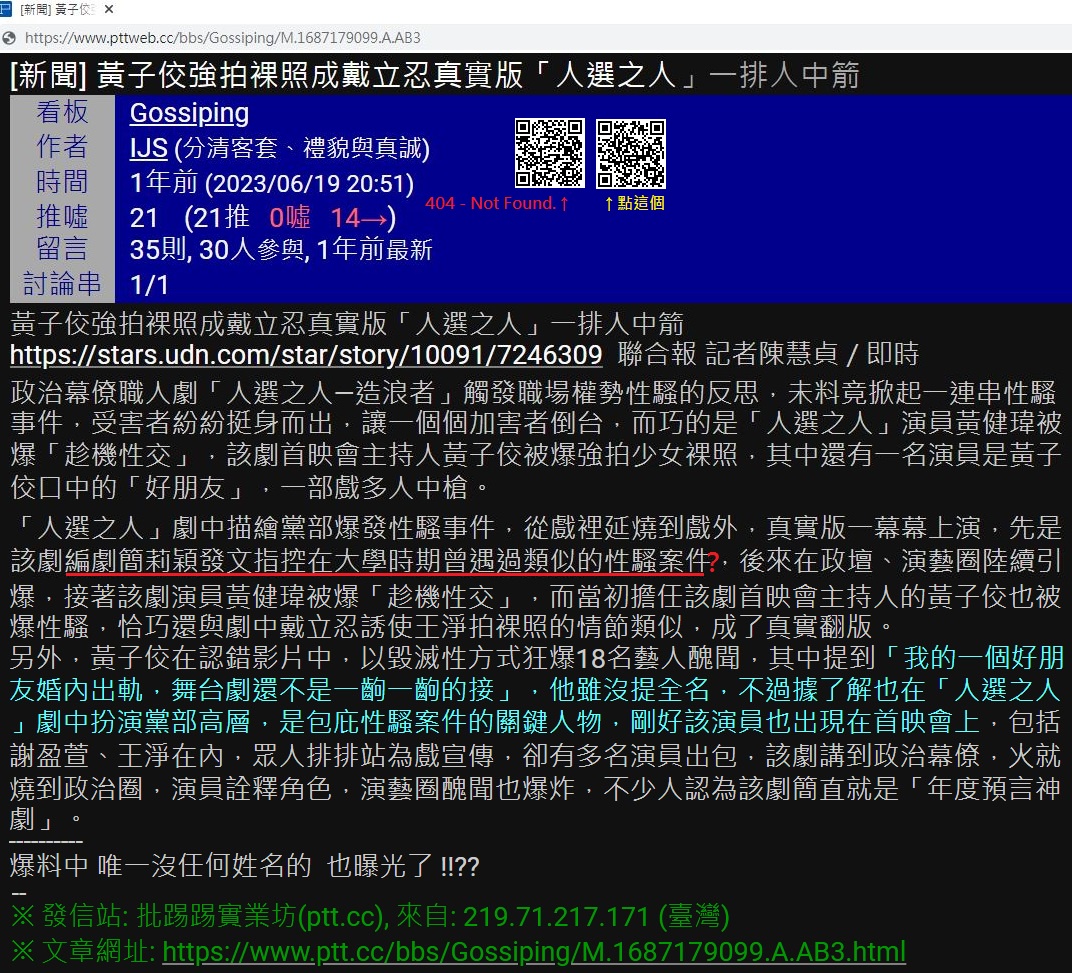Open the stars.udn.com story link

[x=306, y=354]
